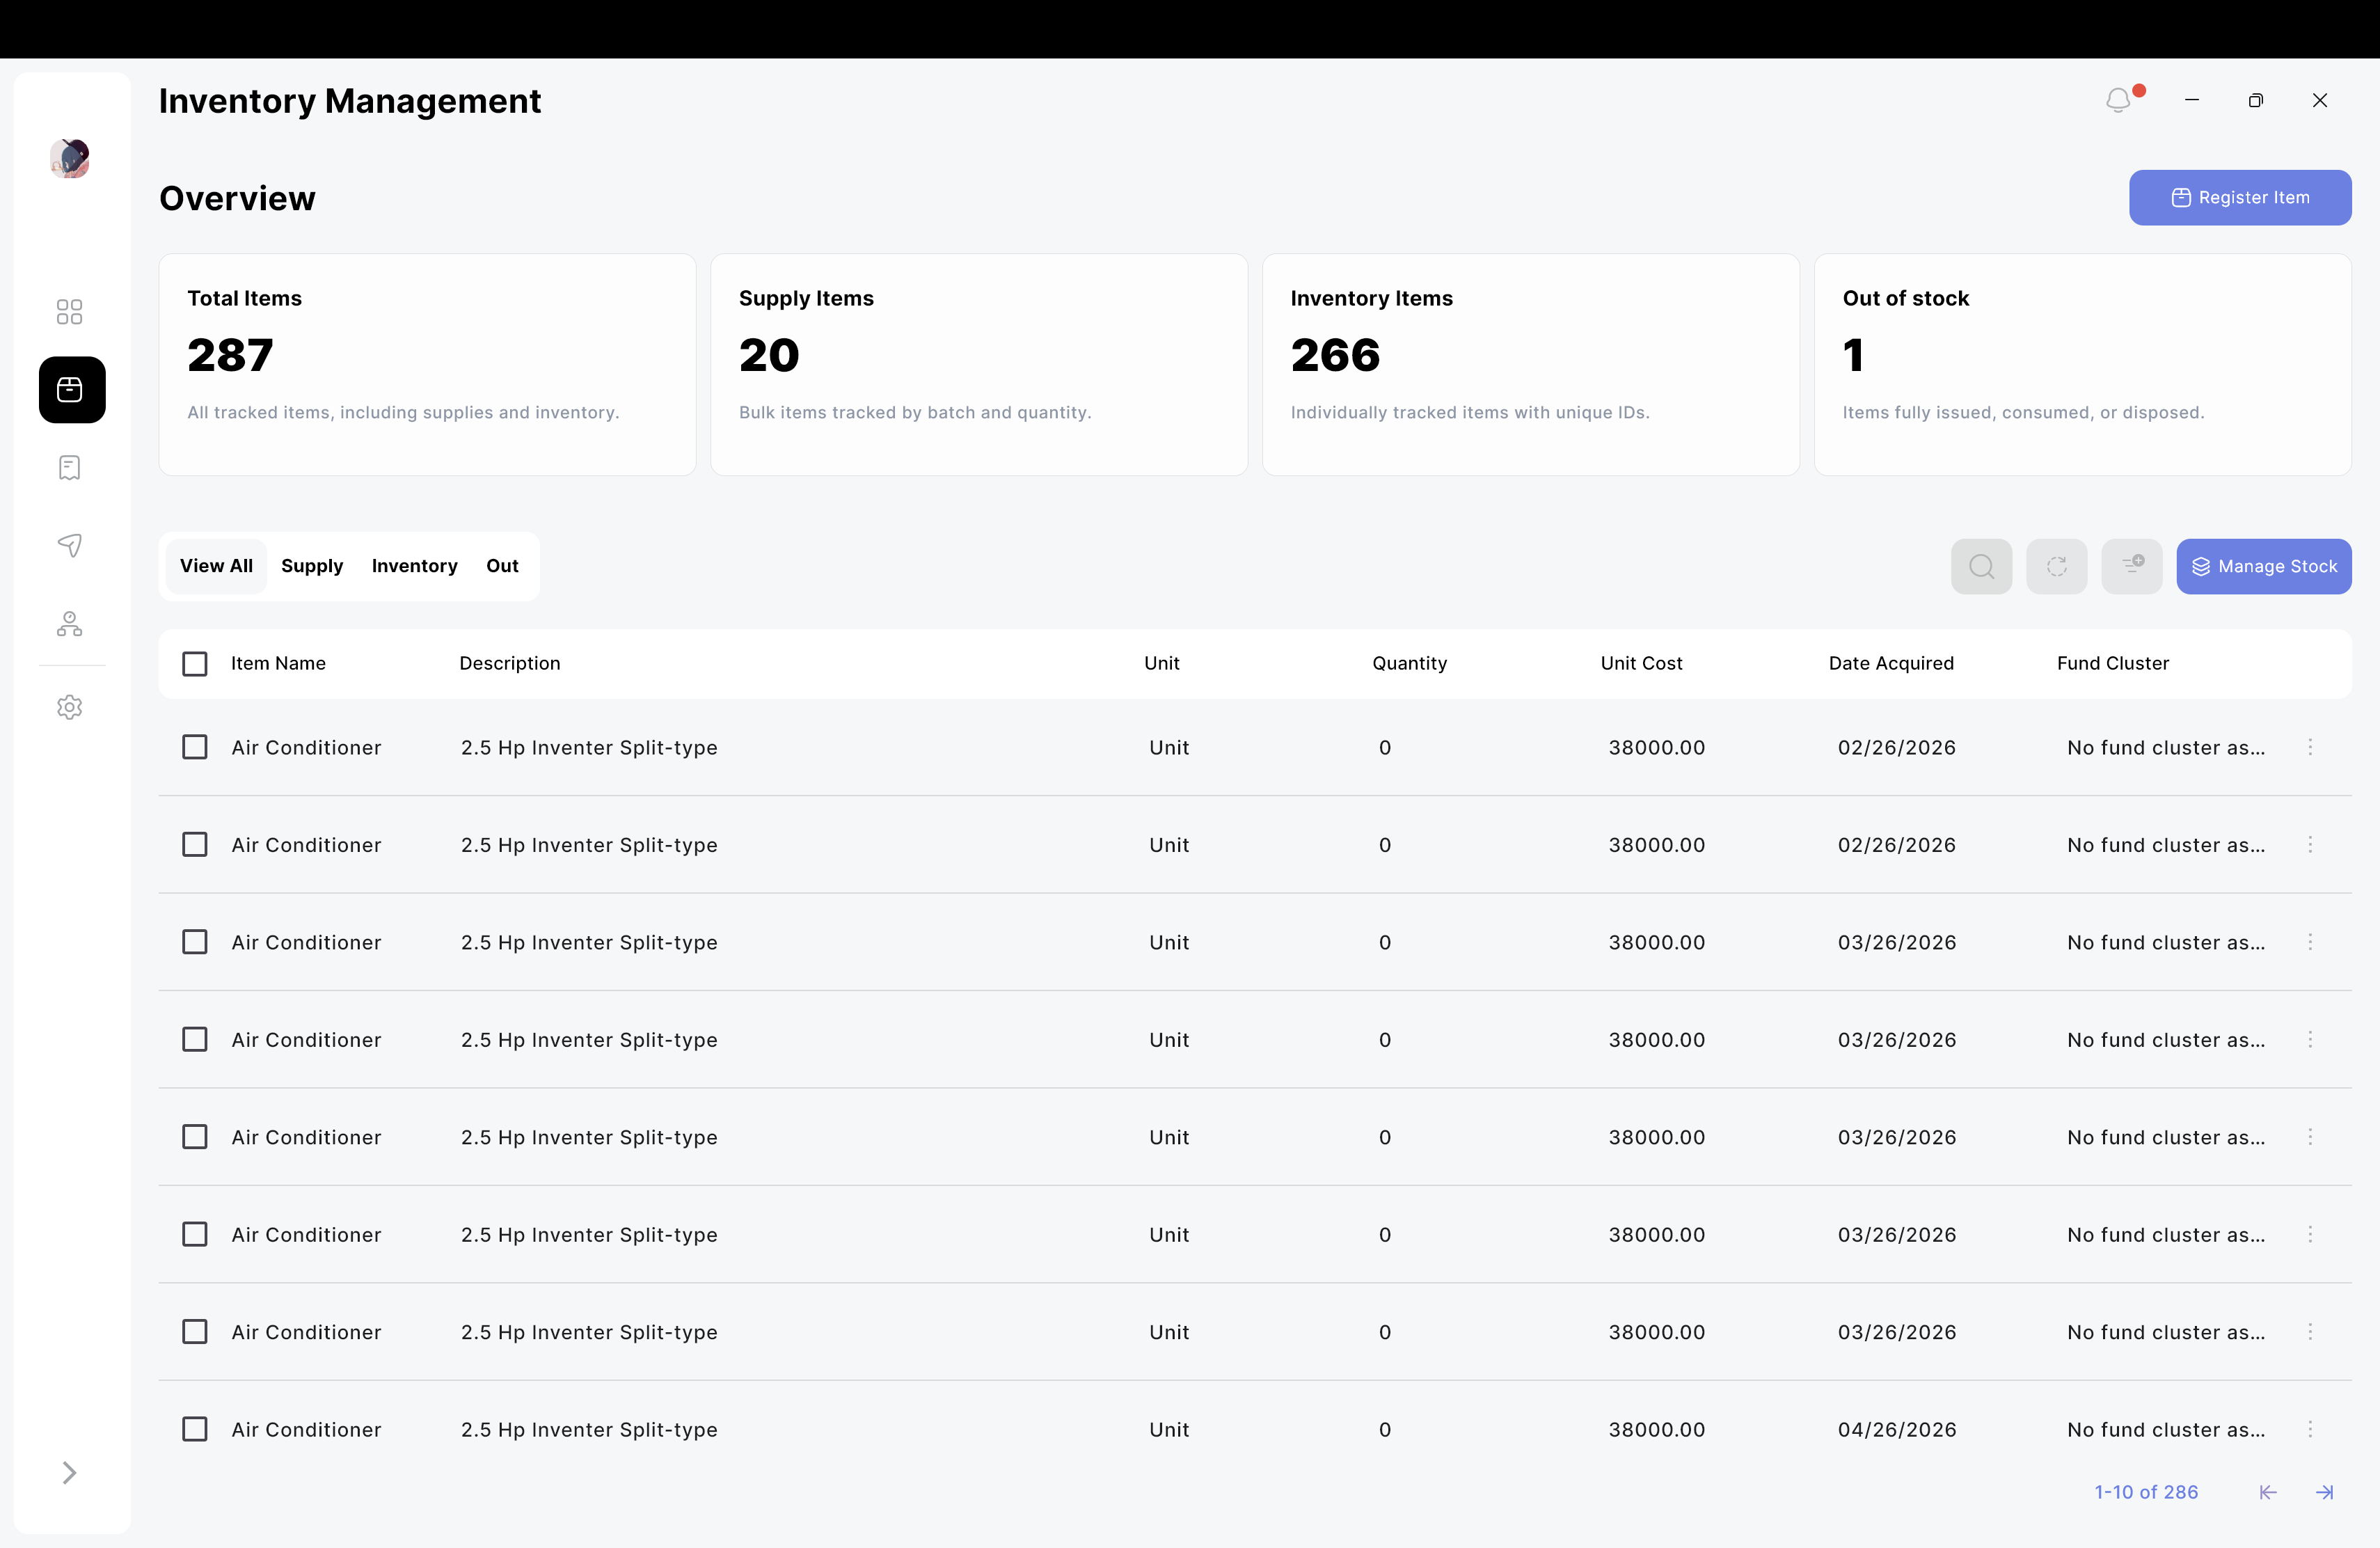Click the search magnifier button
The height and width of the screenshot is (1548, 2380).
(x=1981, y=566)
